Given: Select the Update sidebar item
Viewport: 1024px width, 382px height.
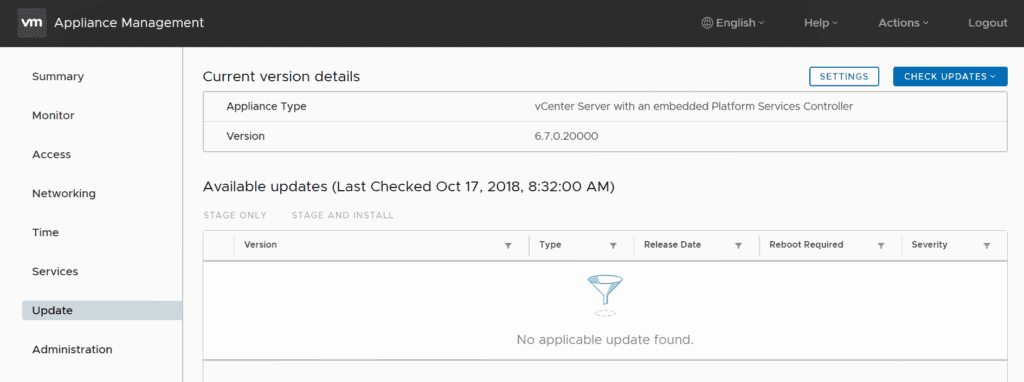Looking at the screenshot, I should tap(102, 310).
